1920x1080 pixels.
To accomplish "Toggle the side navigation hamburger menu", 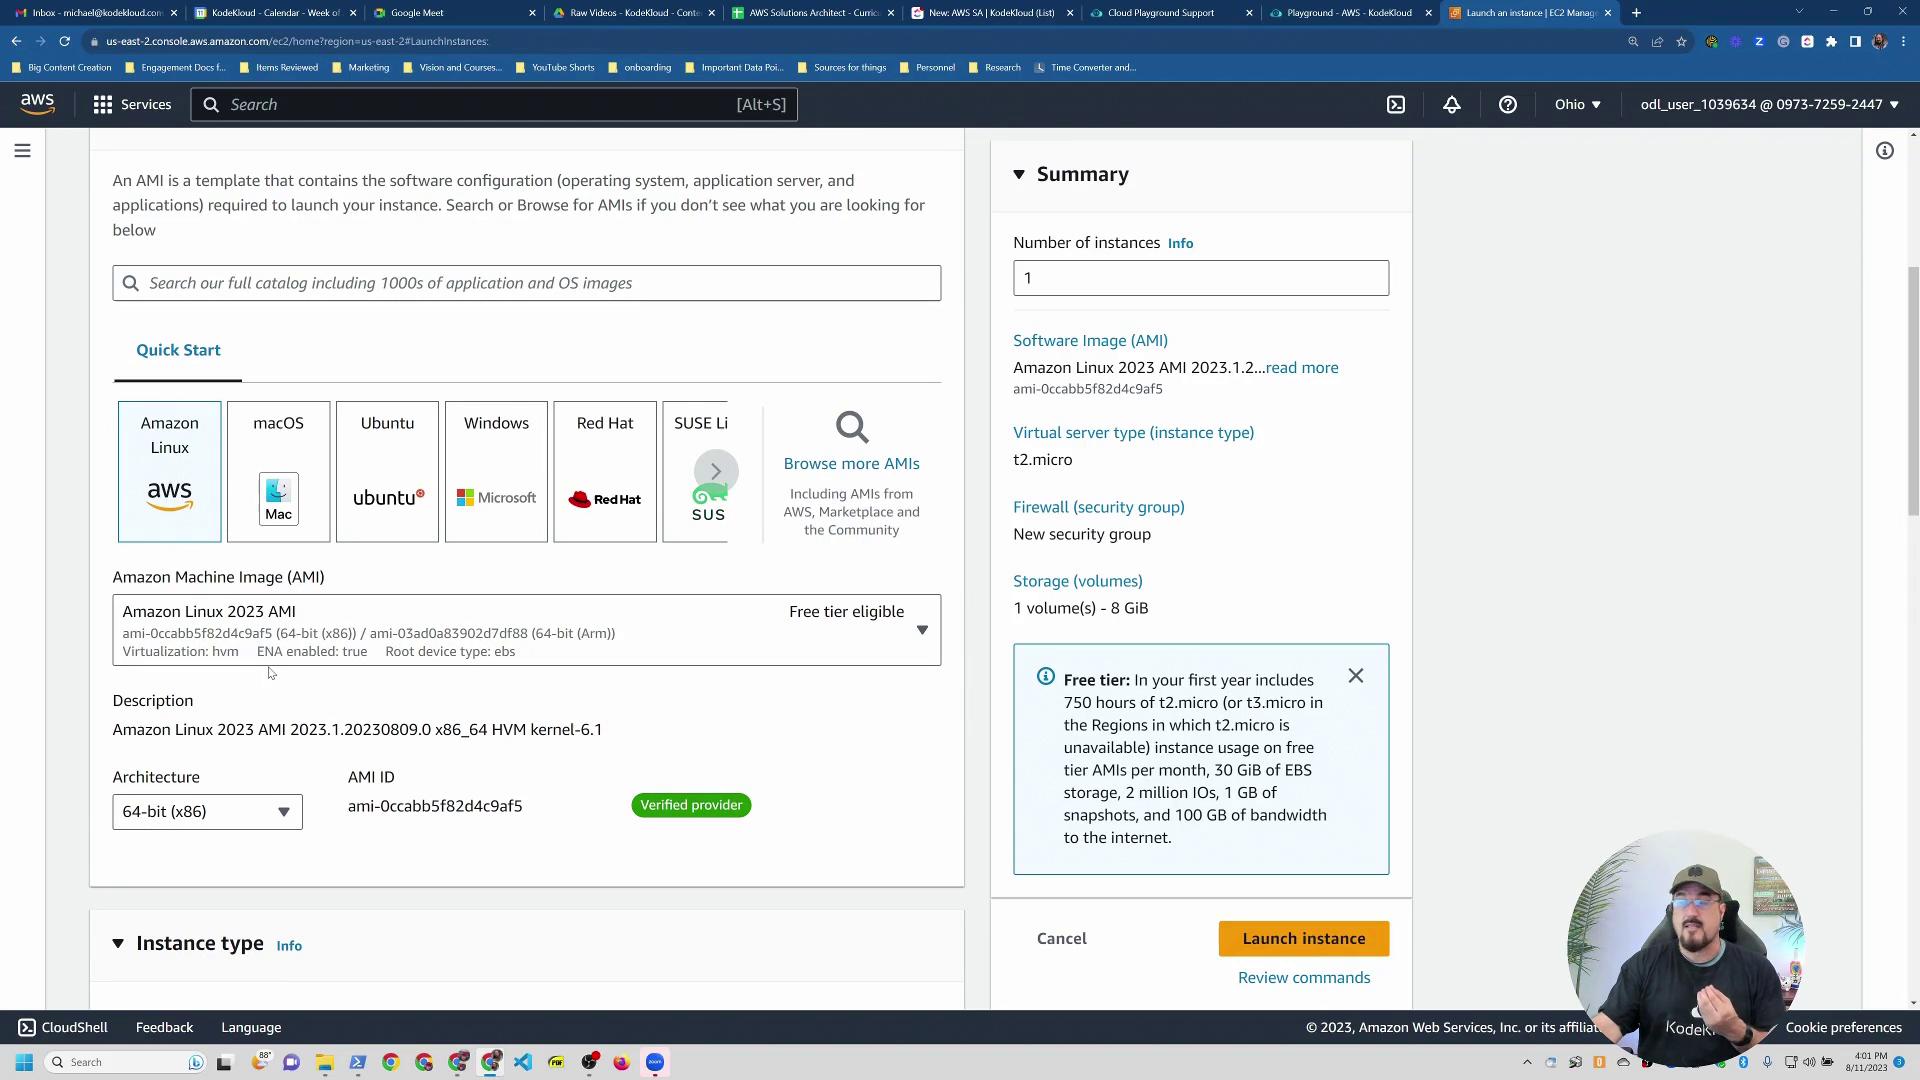I will (22, 151).
